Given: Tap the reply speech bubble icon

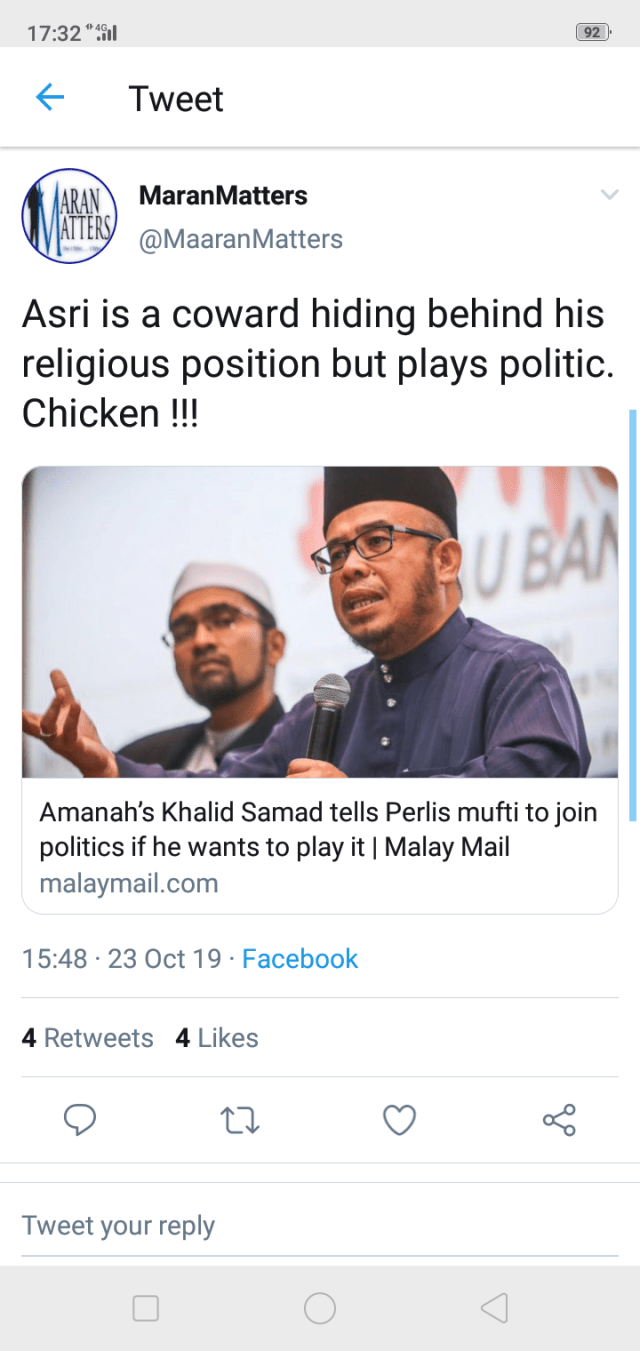Looking at the screenshot, I should click(80, 1119).
